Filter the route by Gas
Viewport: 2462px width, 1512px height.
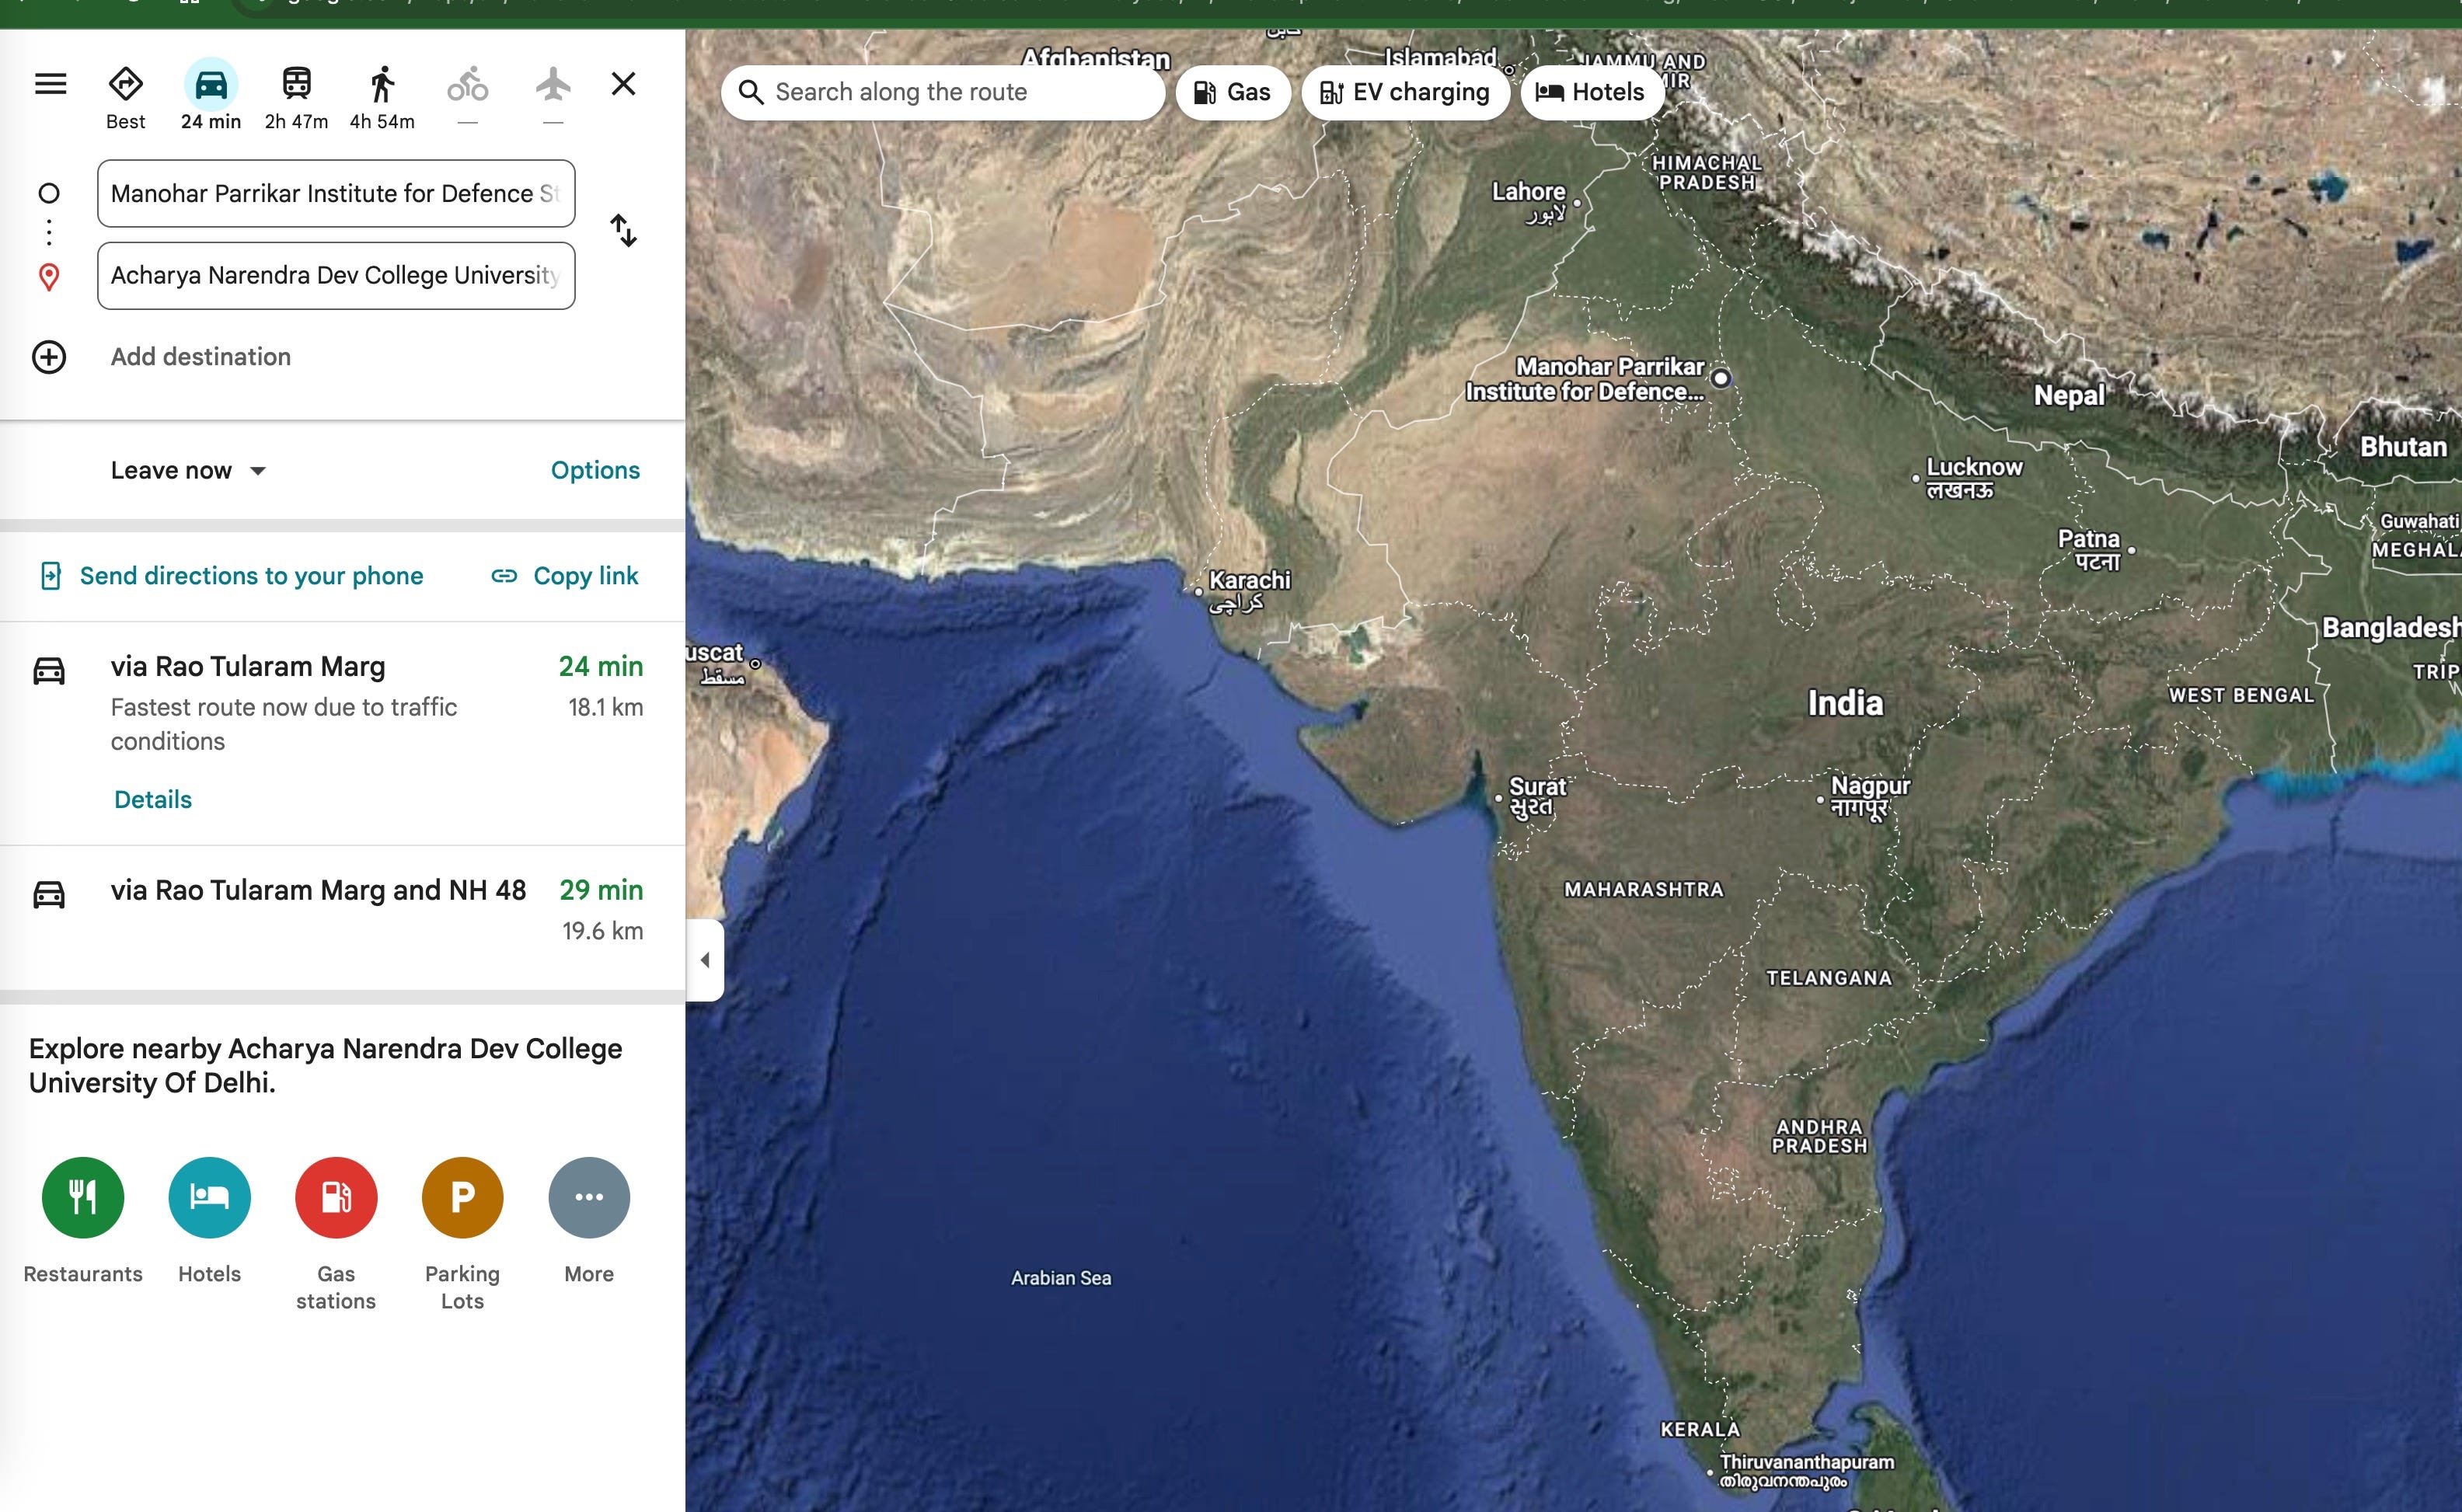[x=1233, y=92]
